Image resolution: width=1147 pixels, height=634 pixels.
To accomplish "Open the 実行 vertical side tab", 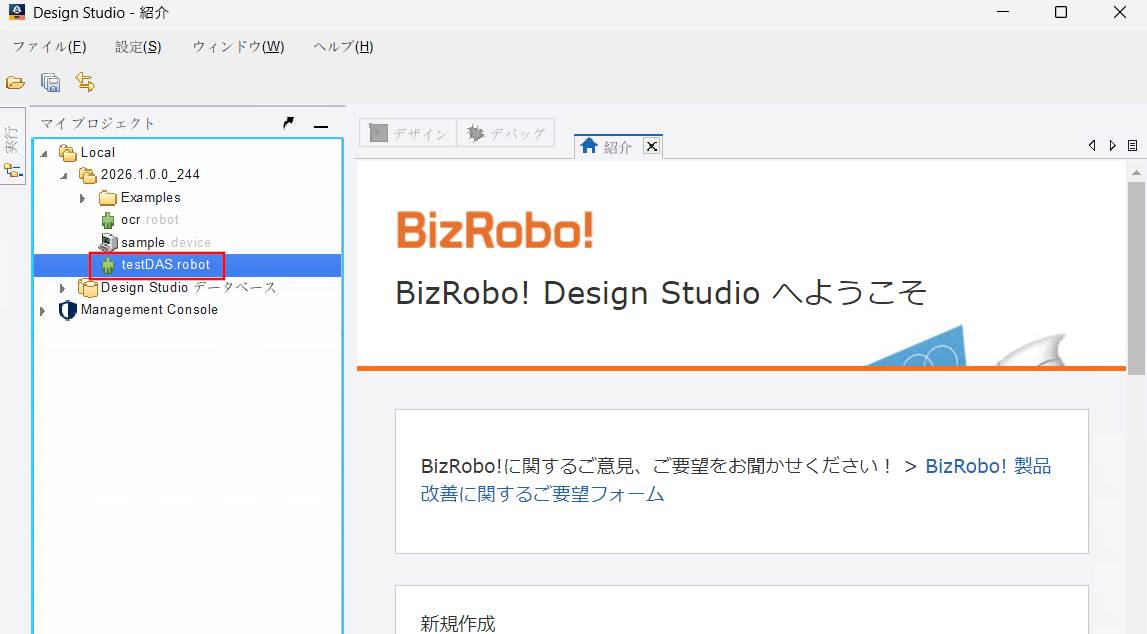I will point(12,139).
